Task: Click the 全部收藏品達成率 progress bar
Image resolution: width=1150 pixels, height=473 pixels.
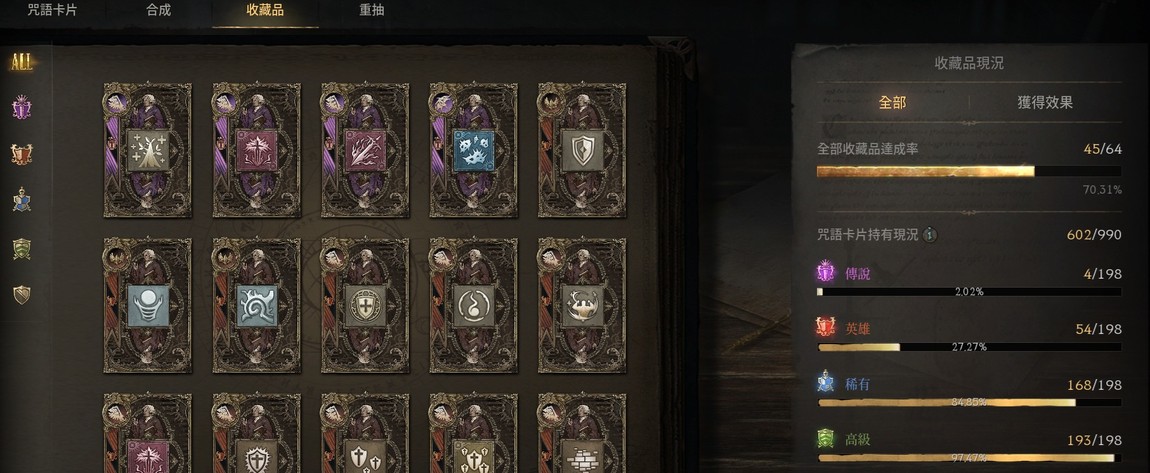Action: click(969, 172)
